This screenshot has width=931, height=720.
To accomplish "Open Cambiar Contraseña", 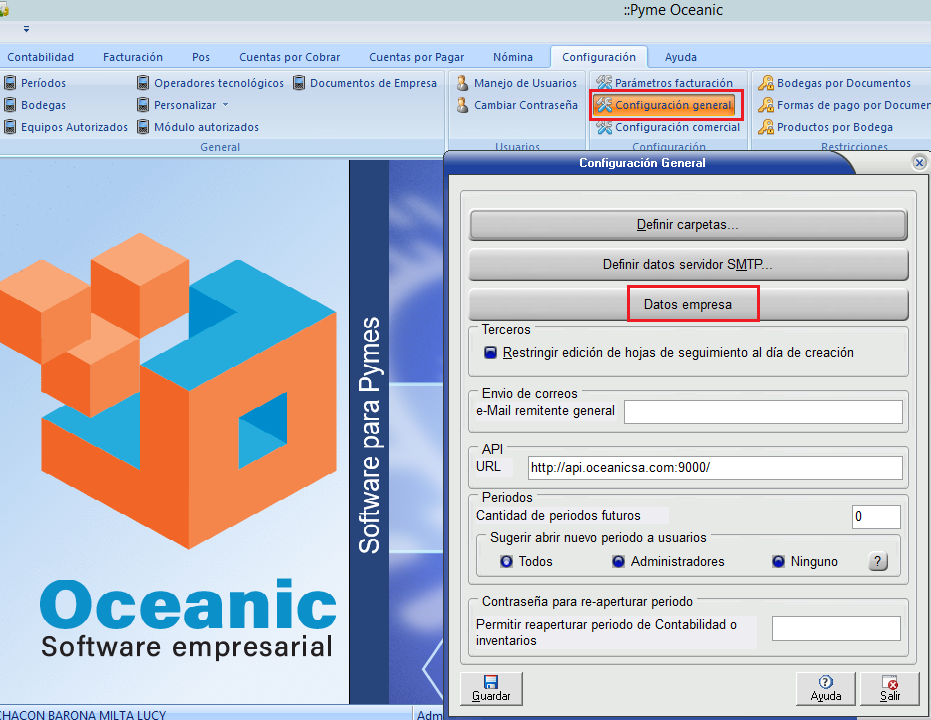I will click(x=525, y=105).
